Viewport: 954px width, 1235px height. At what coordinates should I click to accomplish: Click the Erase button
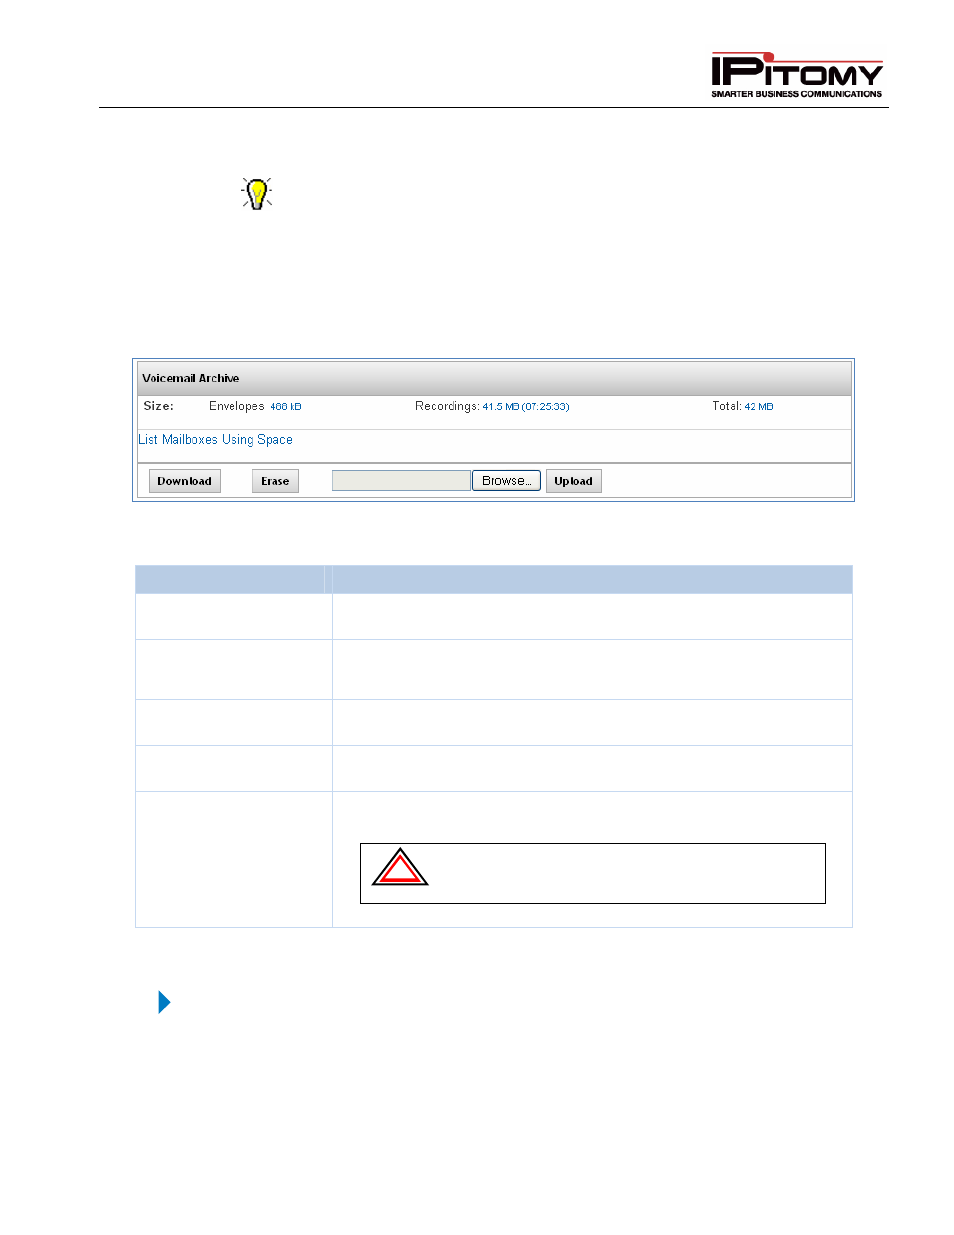(x=275, y=481)
